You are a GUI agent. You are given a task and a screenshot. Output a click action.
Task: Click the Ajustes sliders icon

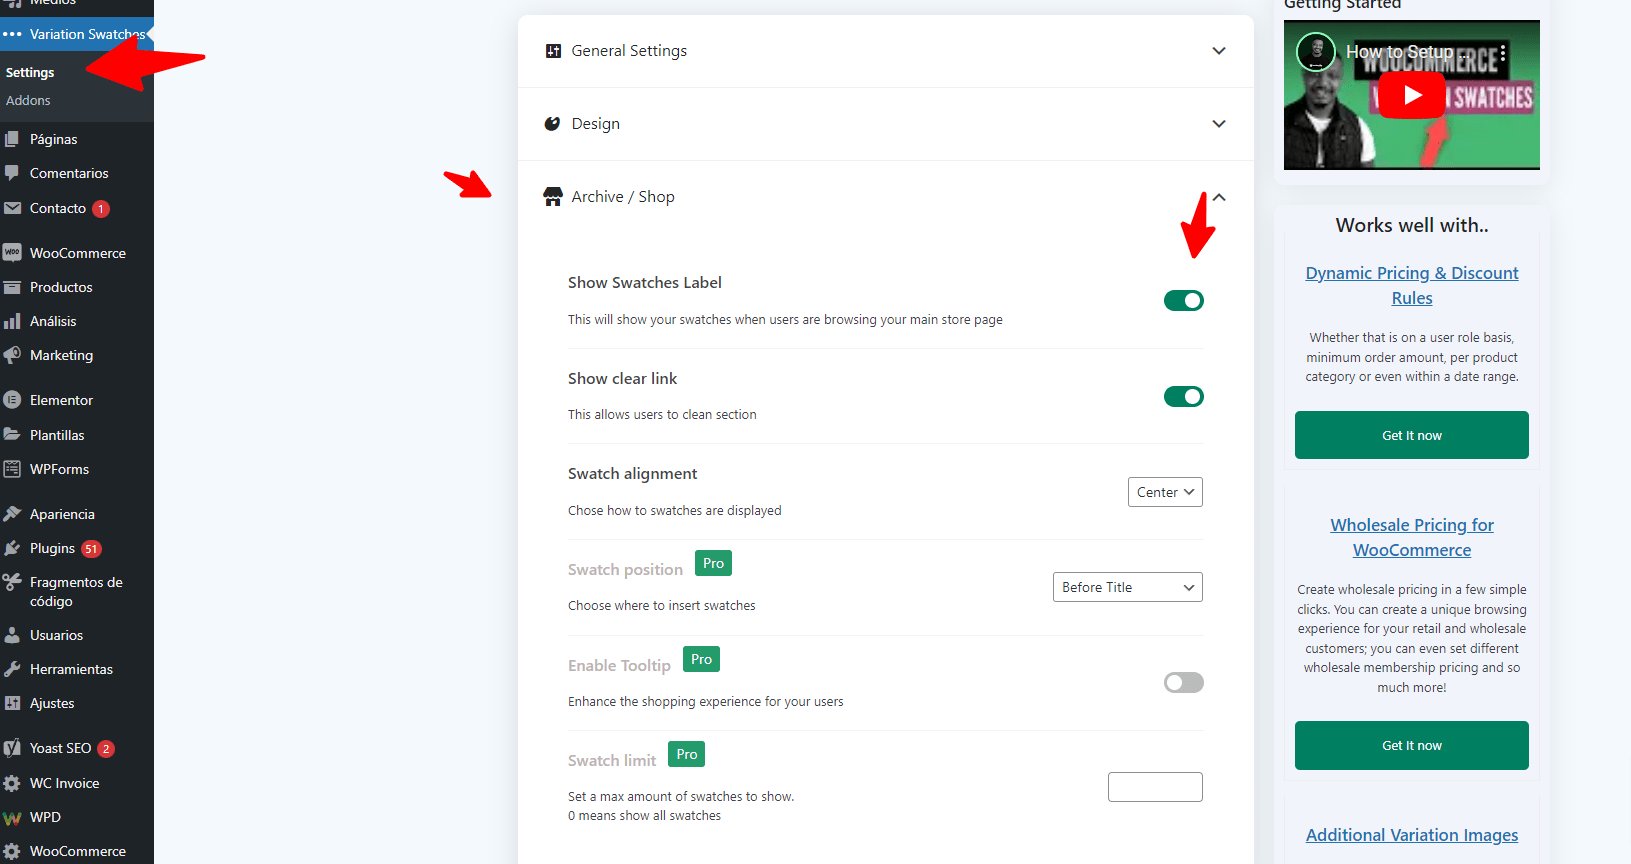coord(12,703)
